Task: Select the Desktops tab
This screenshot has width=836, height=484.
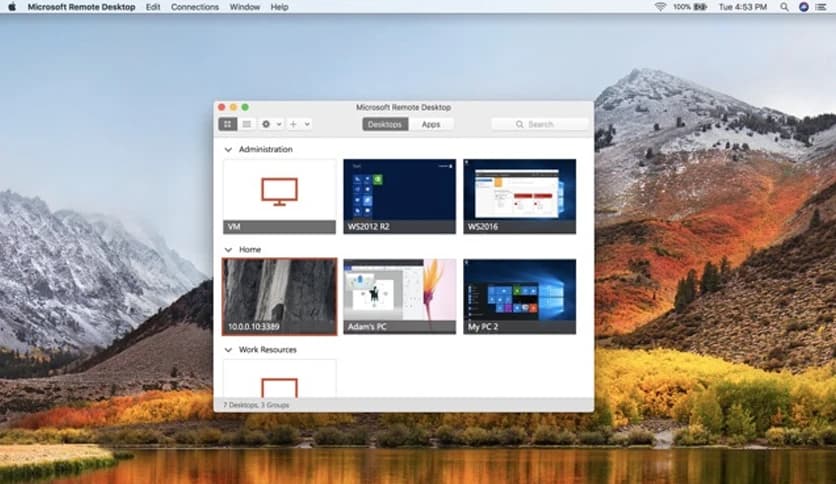Action: point(385,124)
